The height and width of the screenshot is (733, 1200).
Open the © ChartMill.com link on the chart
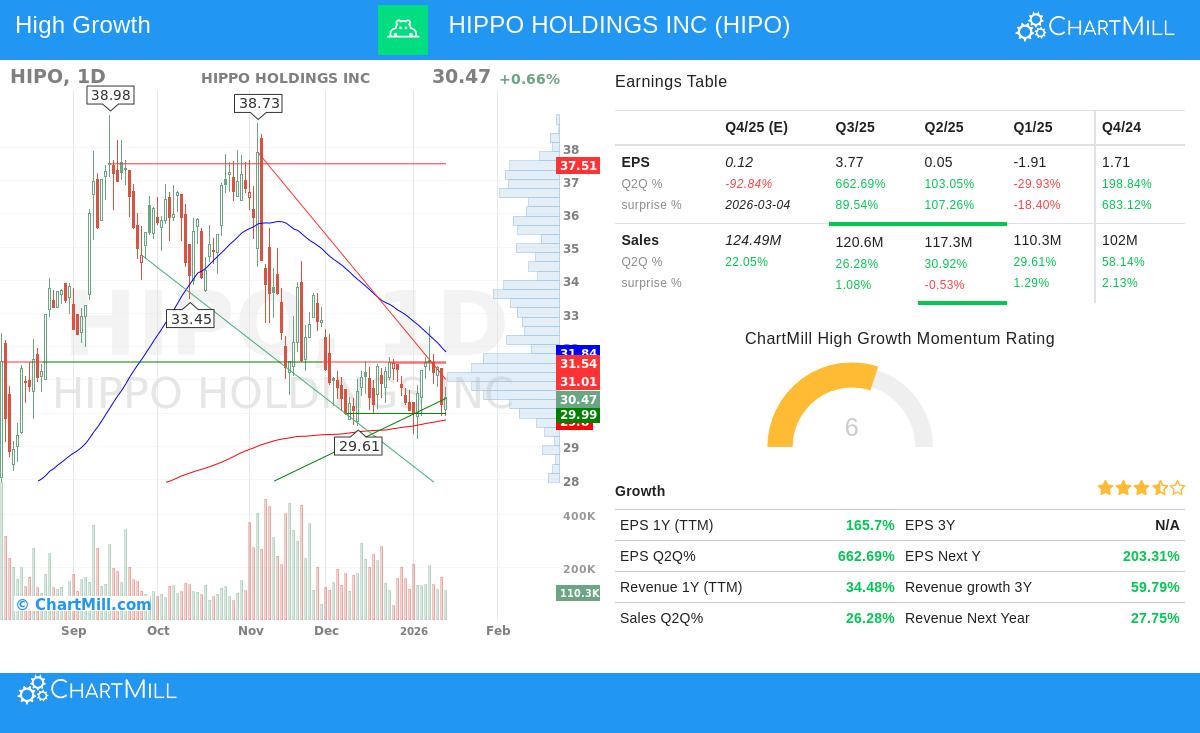point(84,604)
